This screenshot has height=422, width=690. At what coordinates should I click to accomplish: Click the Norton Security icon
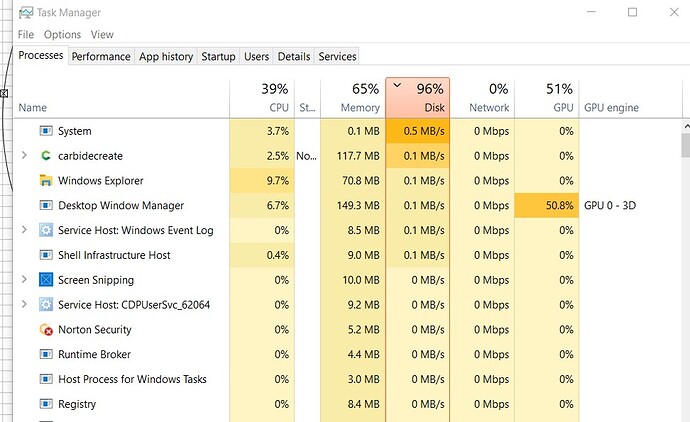[x=46, y=330]
